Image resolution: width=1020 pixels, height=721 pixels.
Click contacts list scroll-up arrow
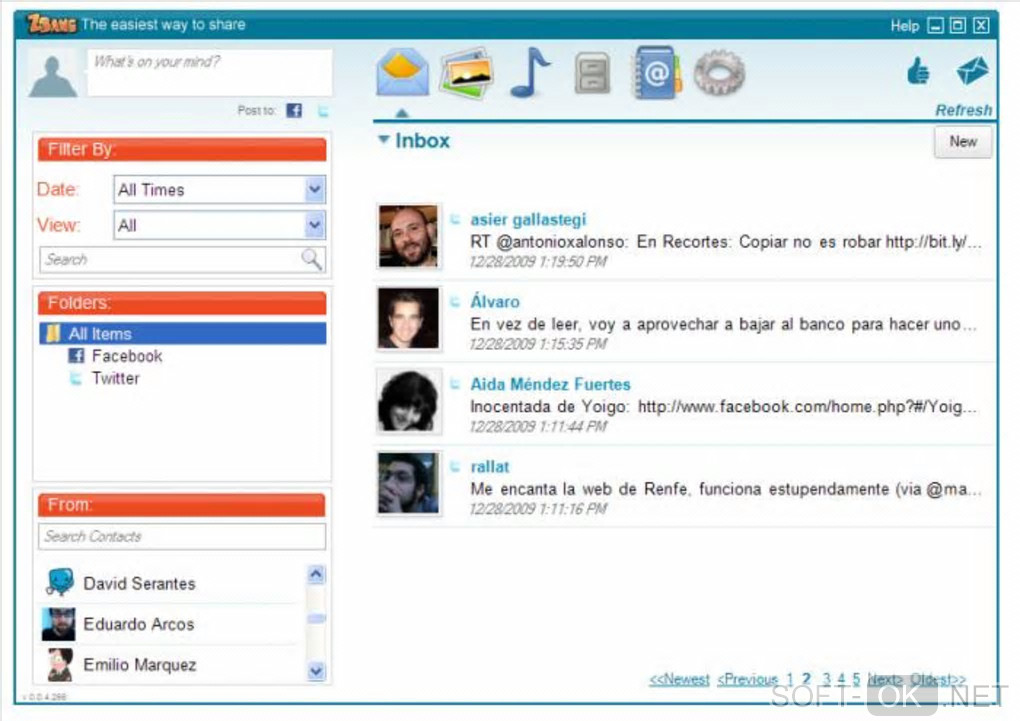(315, 574)
